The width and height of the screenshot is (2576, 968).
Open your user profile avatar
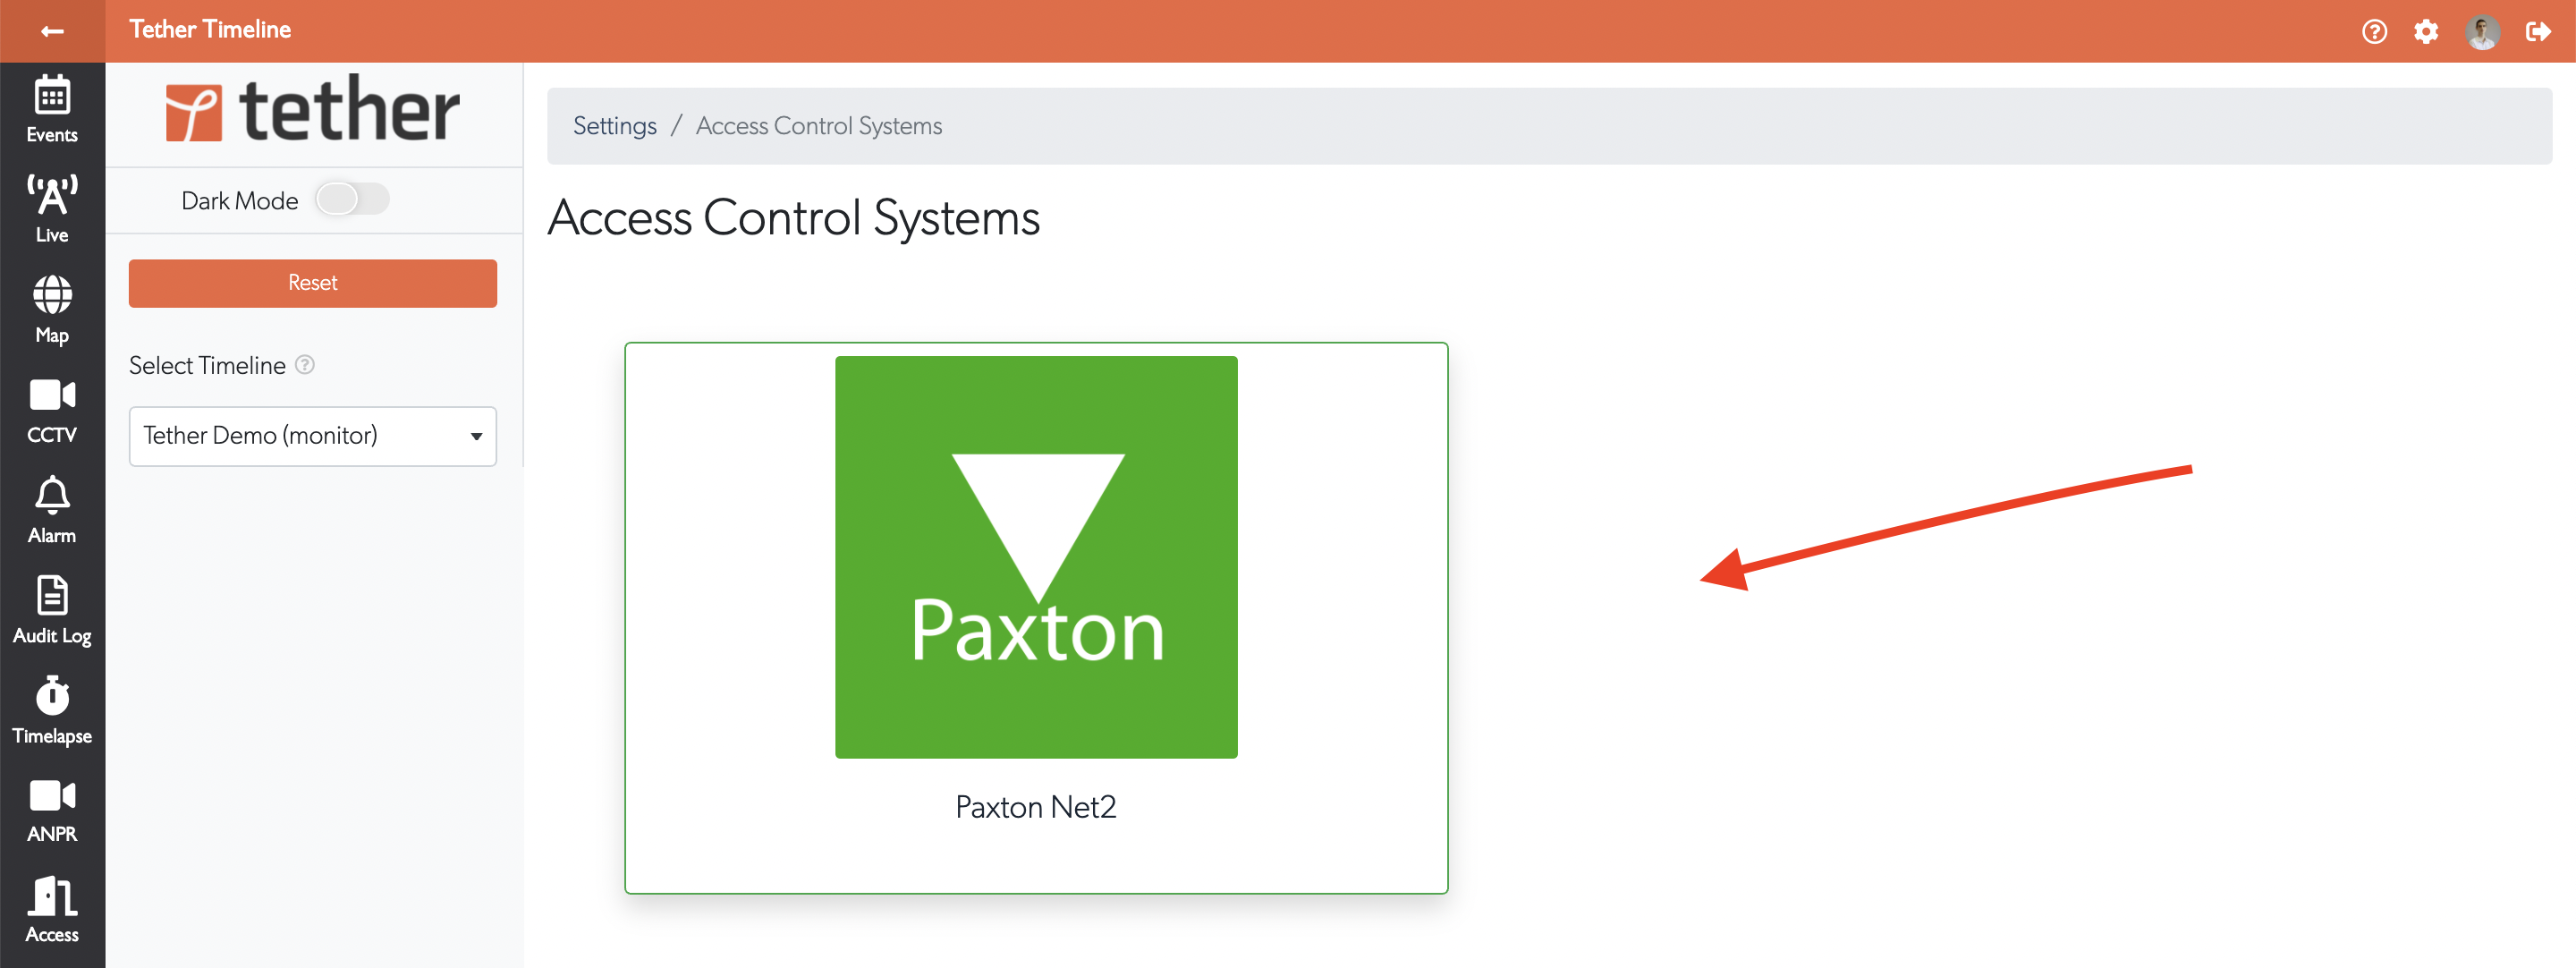[2483, 31]
